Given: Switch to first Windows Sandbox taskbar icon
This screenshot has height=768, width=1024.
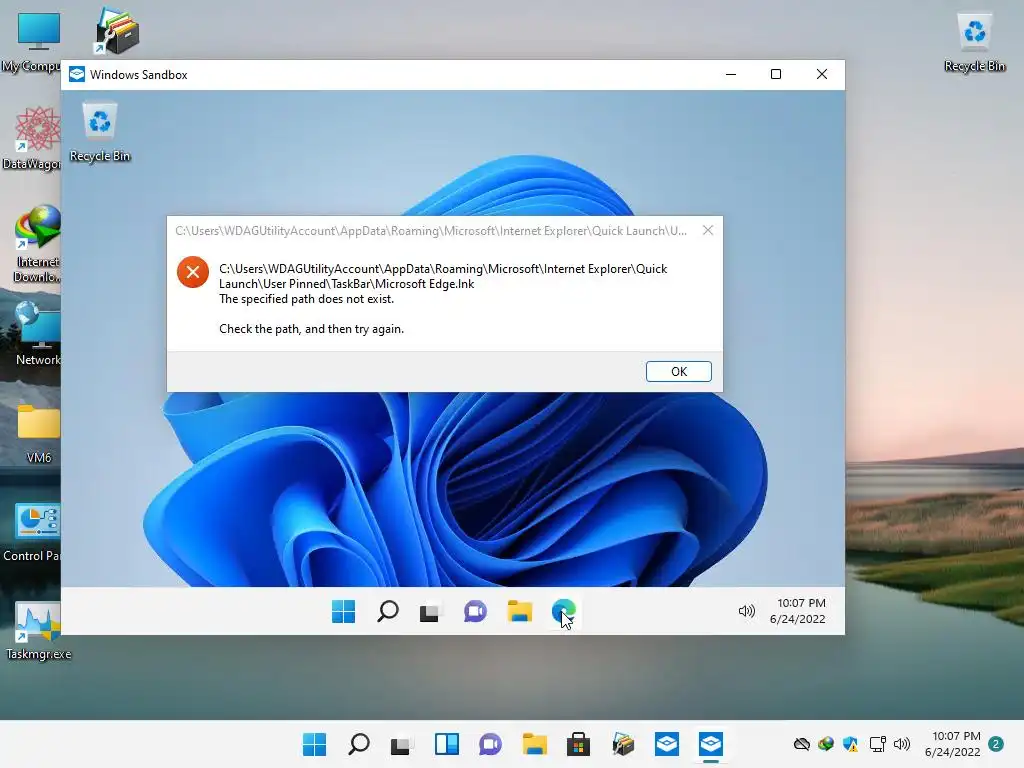Looking at the screenshot, I should point(667,744).
